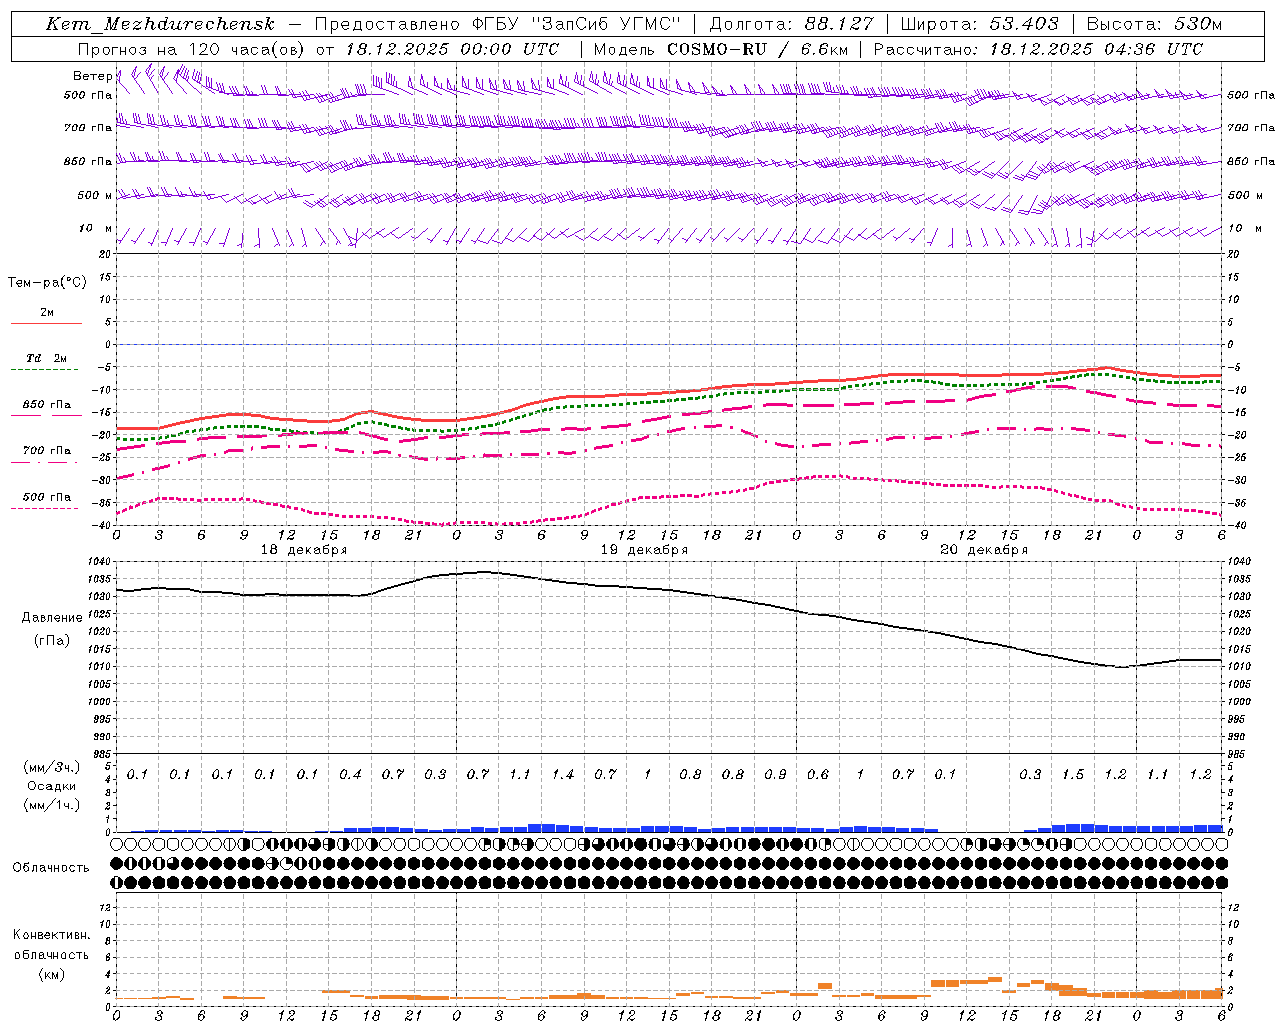This screenshot has height=1024, width=1280.
Task: Click the Давление pressure panel label
Action: point(52,618)
